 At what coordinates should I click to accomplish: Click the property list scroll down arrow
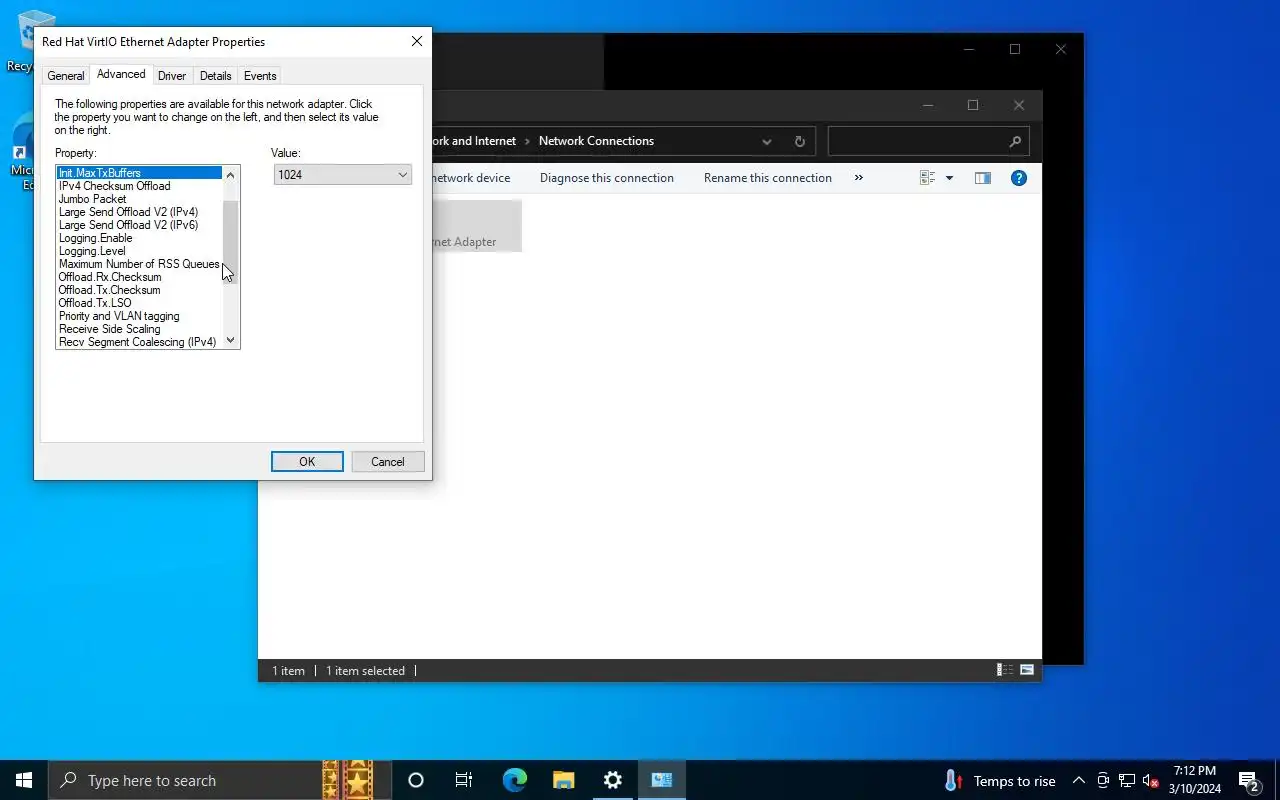[x=231, y=340]
